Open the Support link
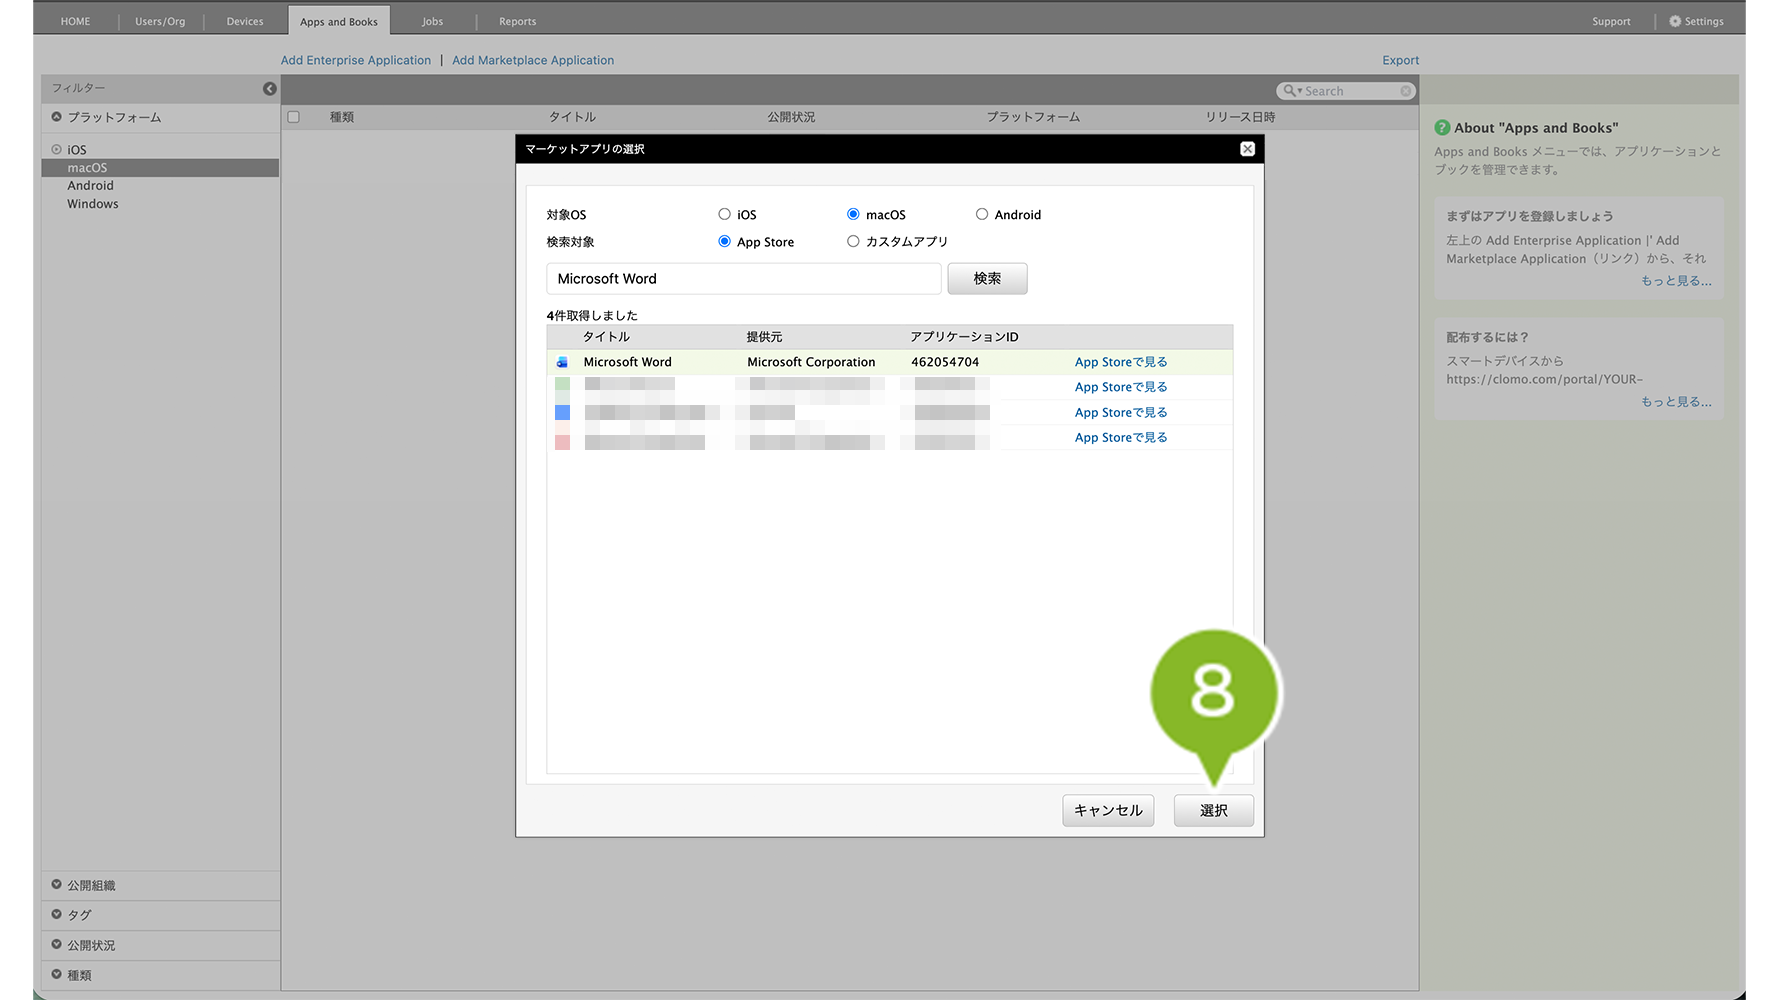Viewport: 1778px width, 1000px height. (x=1611, y=21)
